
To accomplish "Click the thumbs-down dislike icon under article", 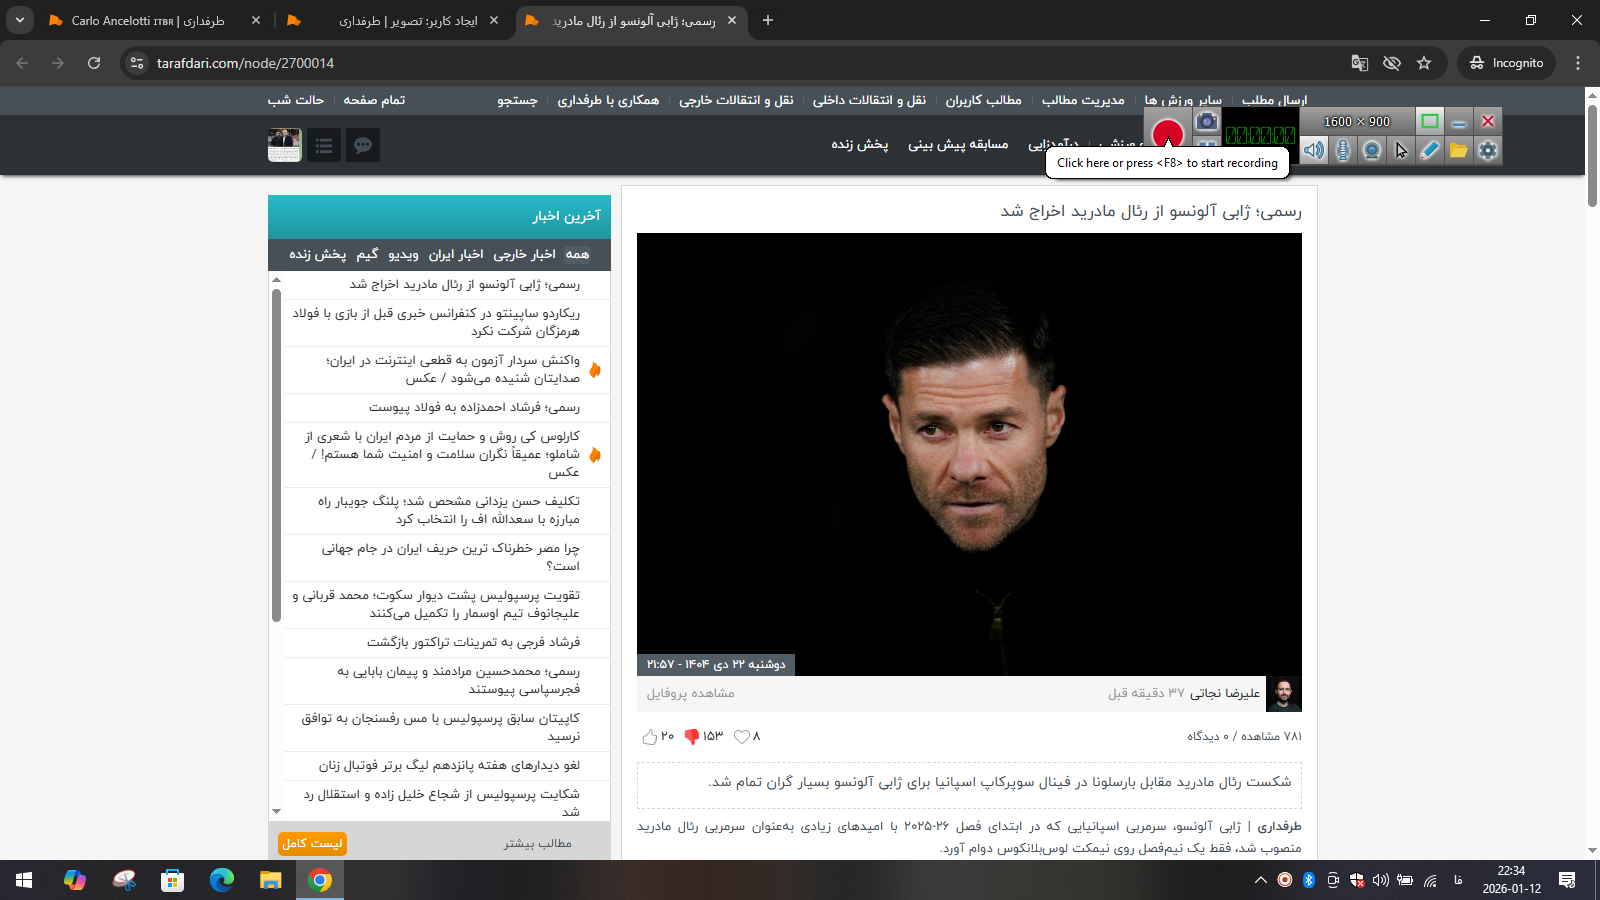I will [691, 737].
